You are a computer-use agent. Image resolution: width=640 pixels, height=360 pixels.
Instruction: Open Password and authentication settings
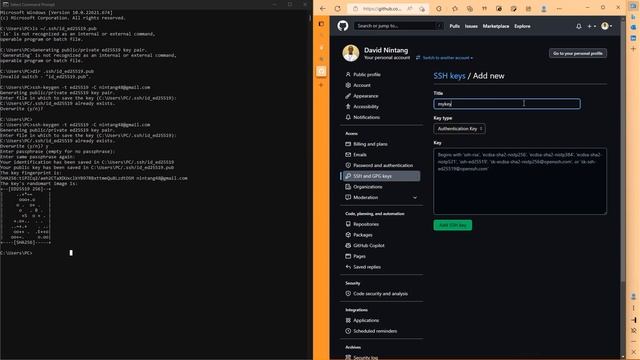point(382,165)
